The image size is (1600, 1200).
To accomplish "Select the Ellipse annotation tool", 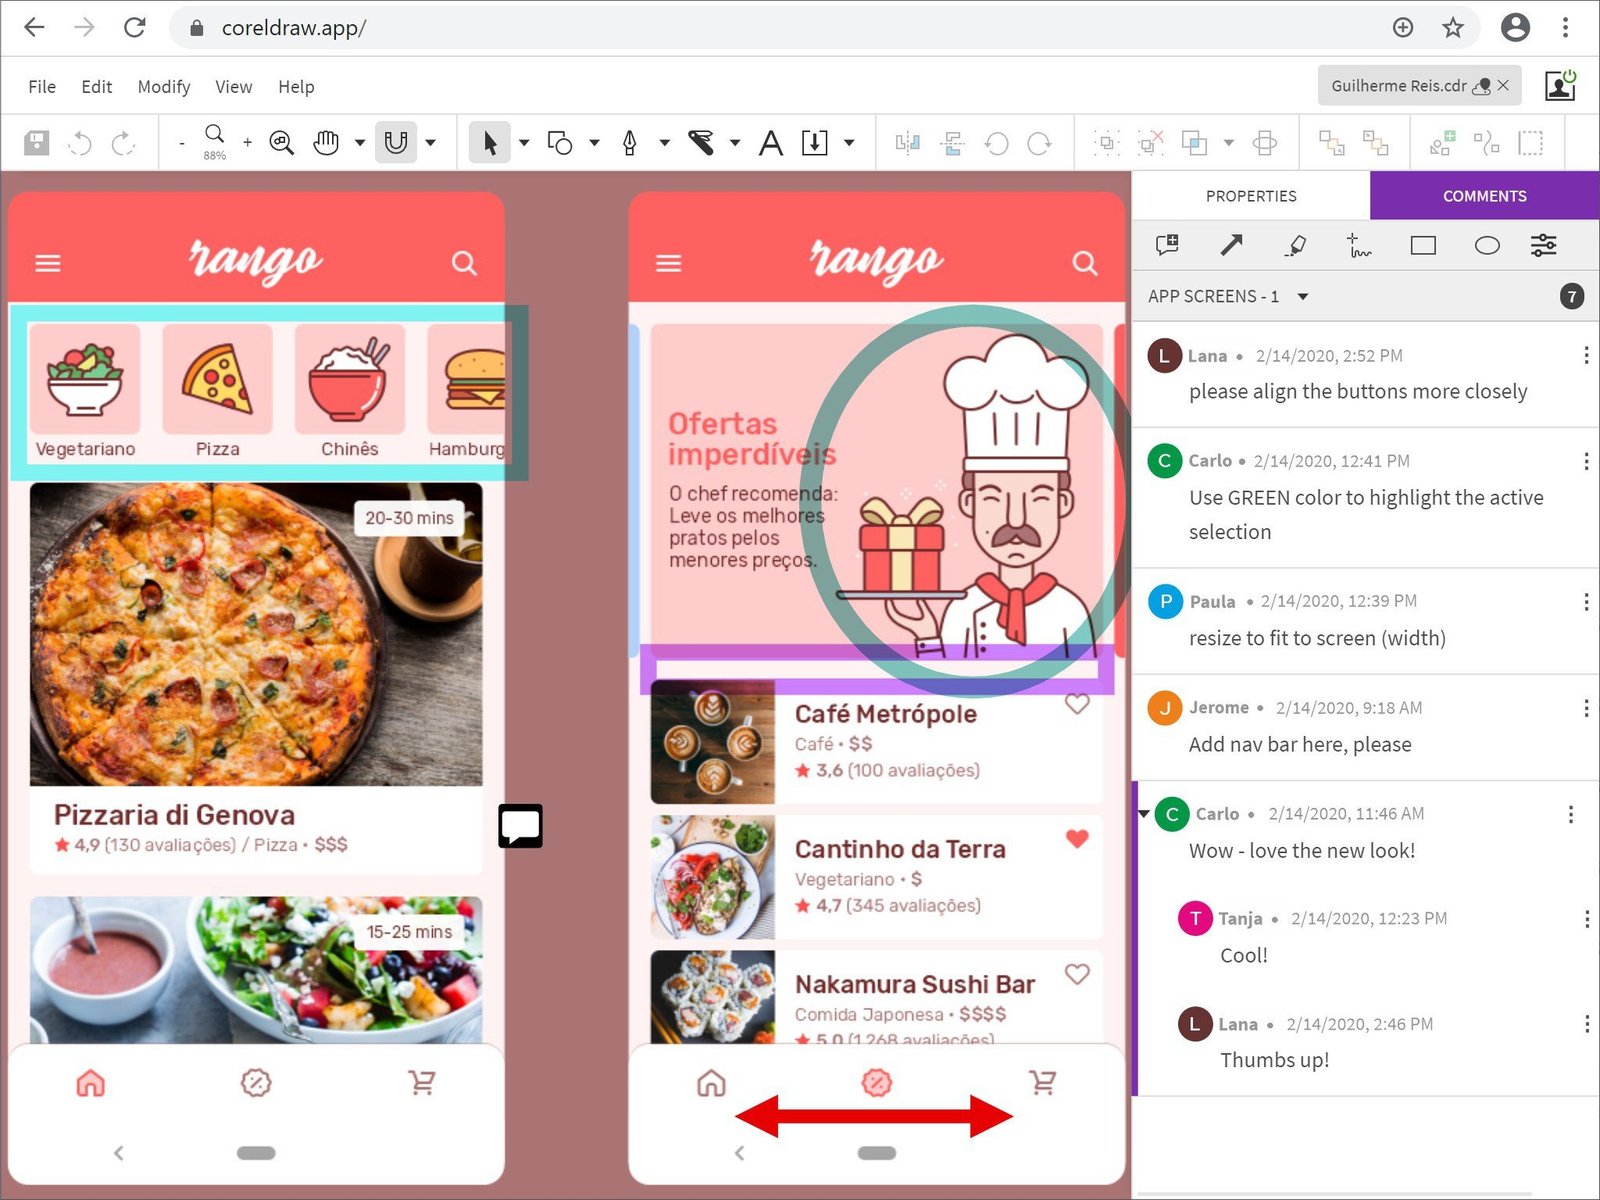I will 1487,245.
